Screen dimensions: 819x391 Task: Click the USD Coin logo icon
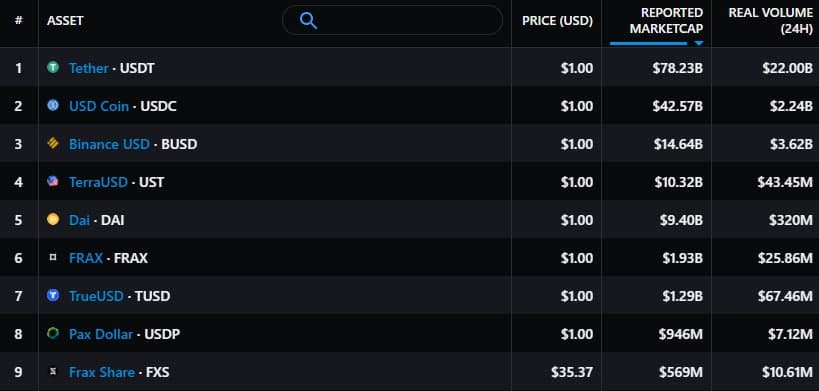tap(53, 105)
